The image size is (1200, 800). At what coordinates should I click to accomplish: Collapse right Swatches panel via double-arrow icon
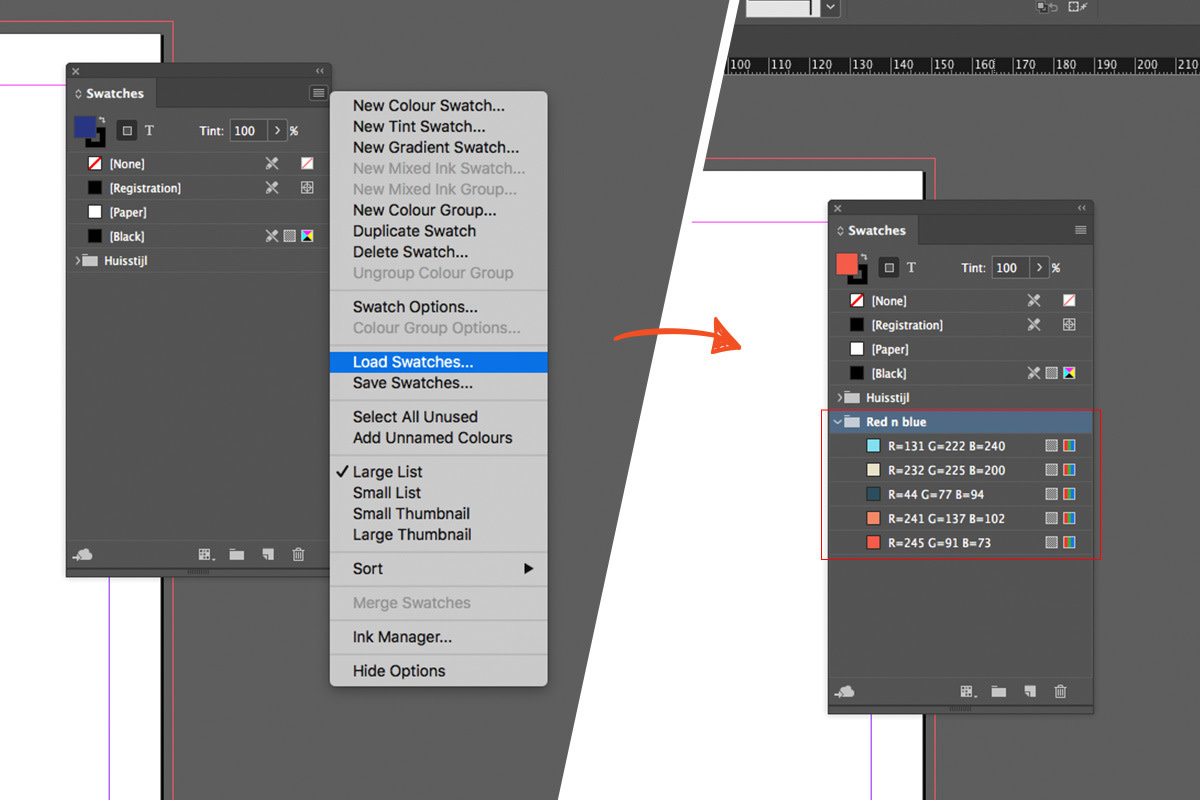[1082, 208]
